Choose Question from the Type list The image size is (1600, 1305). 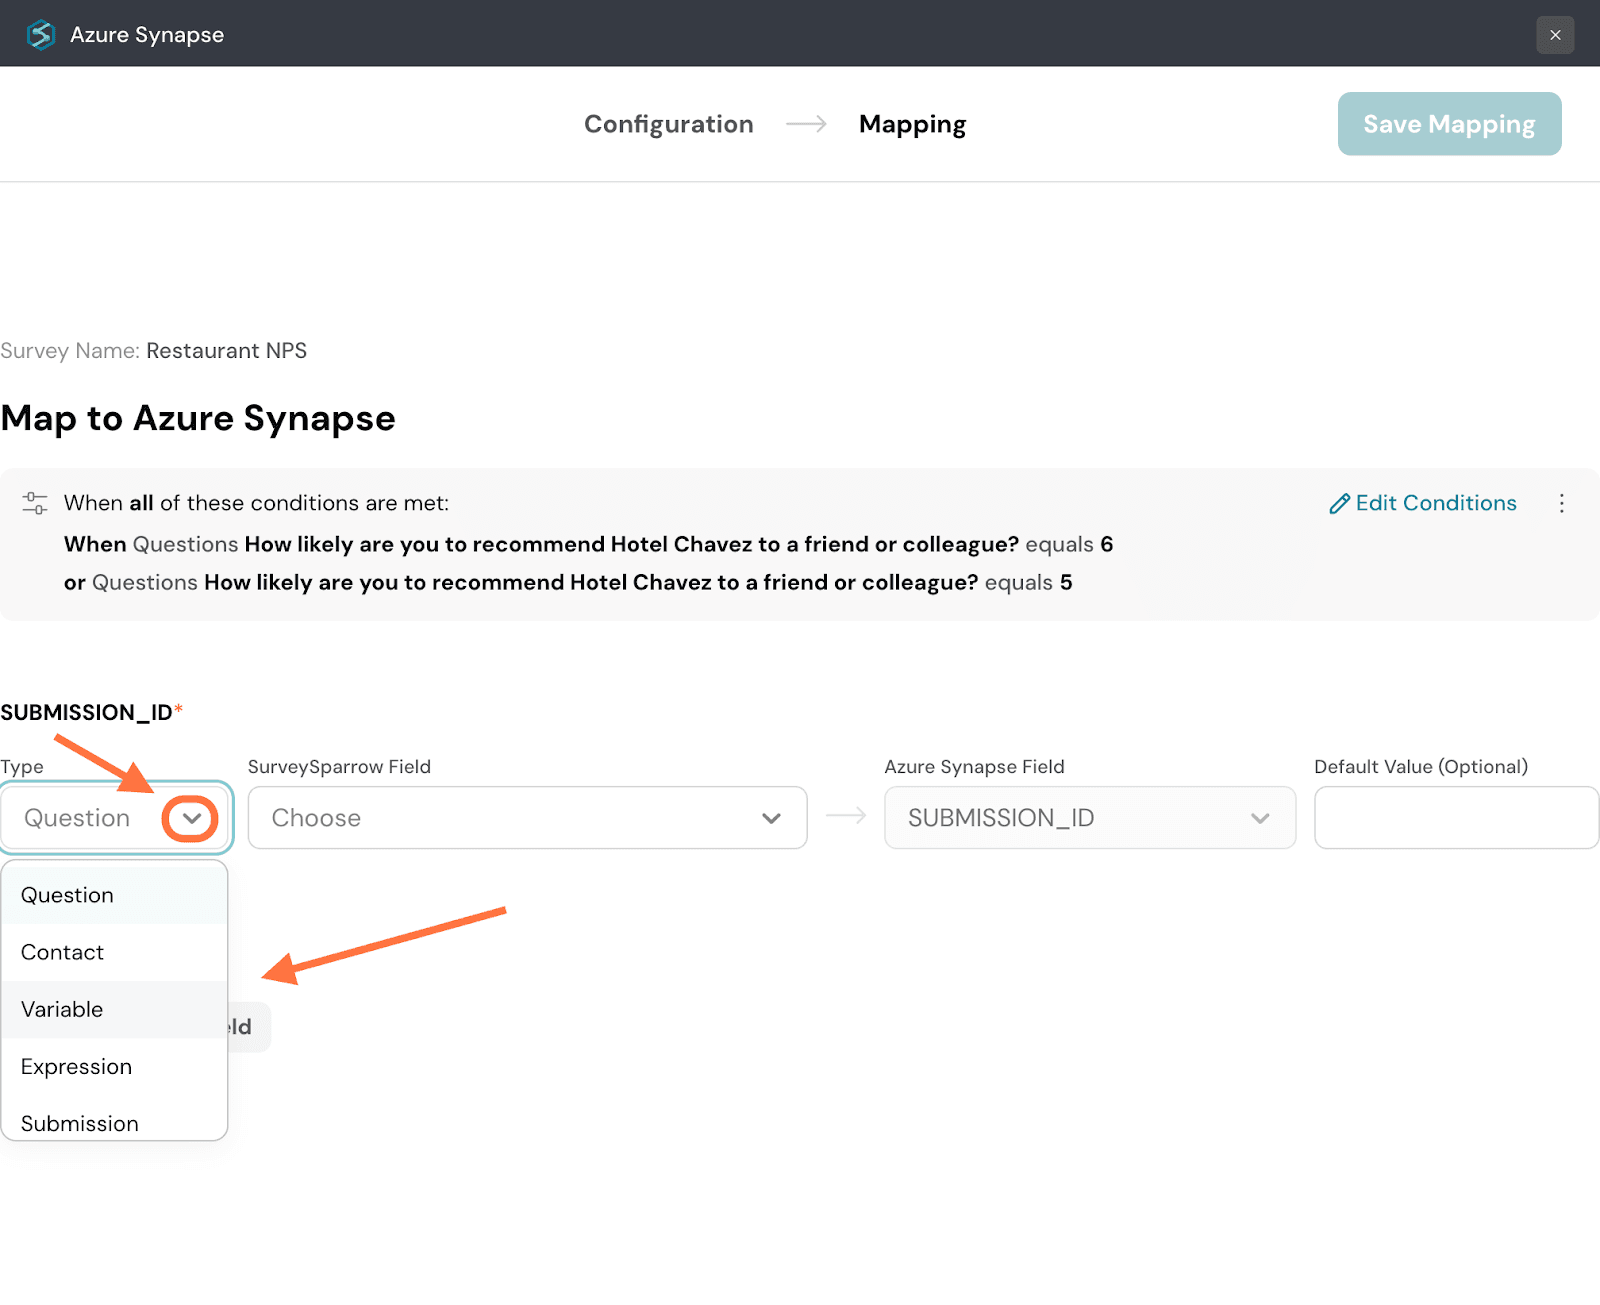pos(67,895)
